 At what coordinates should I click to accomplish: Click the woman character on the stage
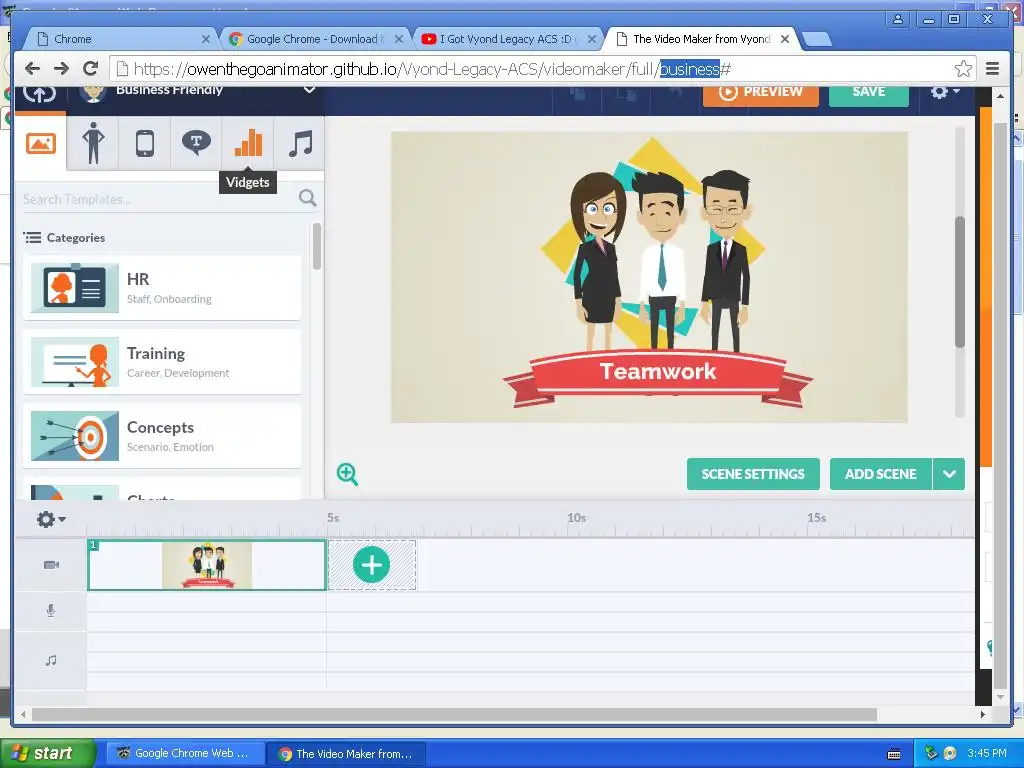coord(596,261)
